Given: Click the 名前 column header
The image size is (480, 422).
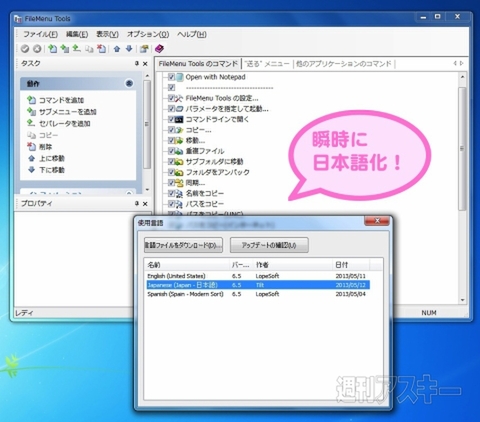Looking at the screenshot, I should pos(188,265).
